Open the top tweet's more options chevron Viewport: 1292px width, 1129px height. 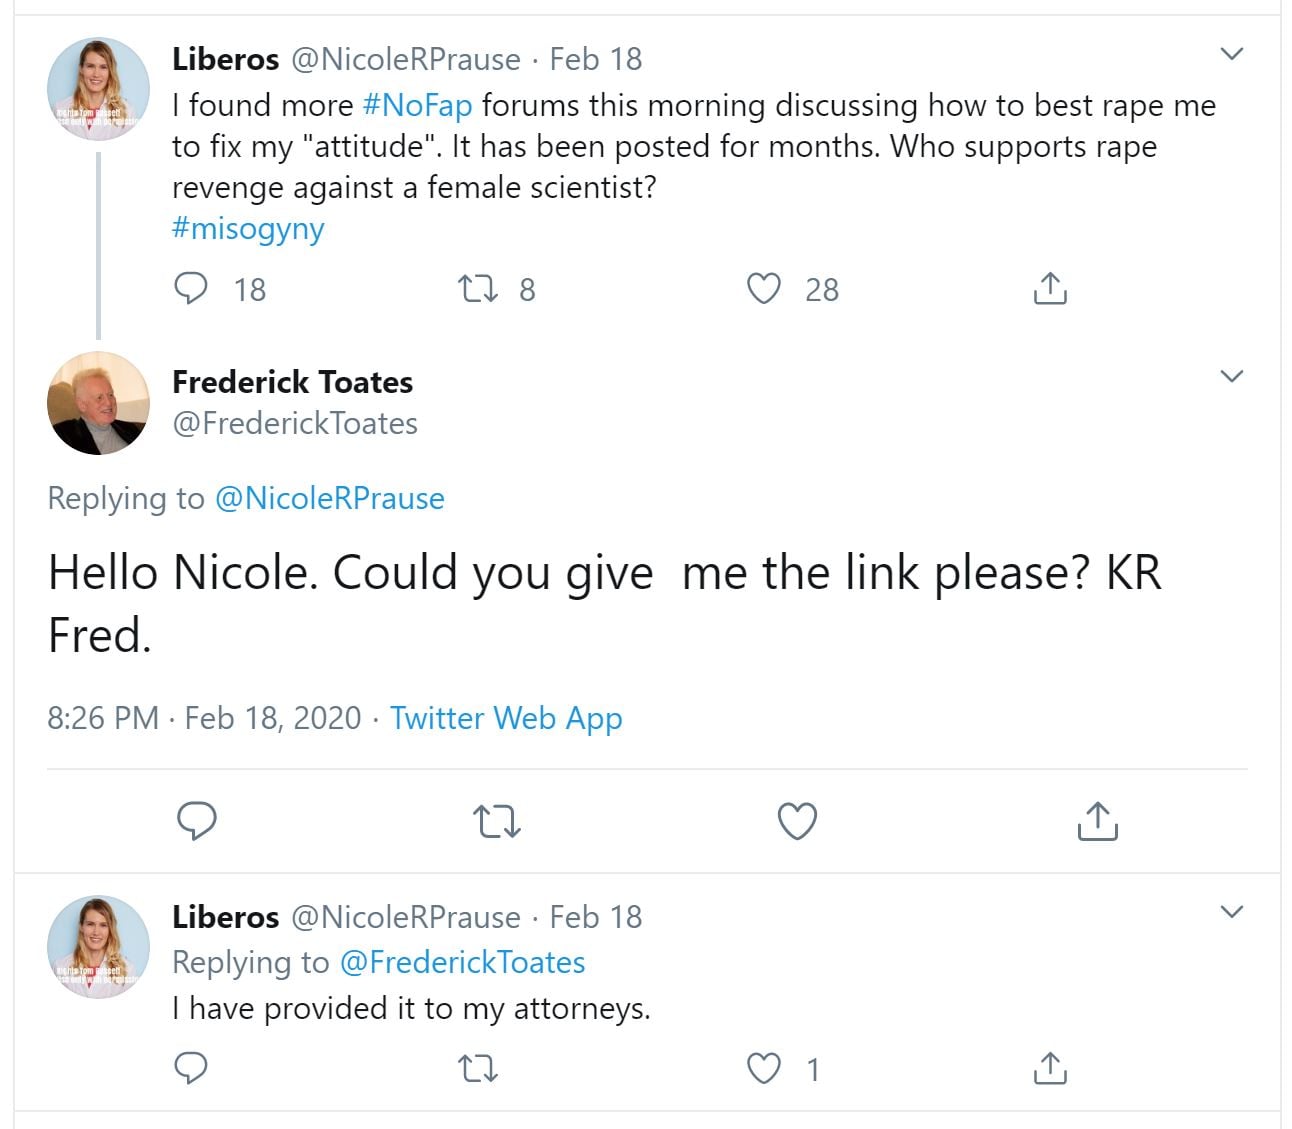(x=1232, y=54)
